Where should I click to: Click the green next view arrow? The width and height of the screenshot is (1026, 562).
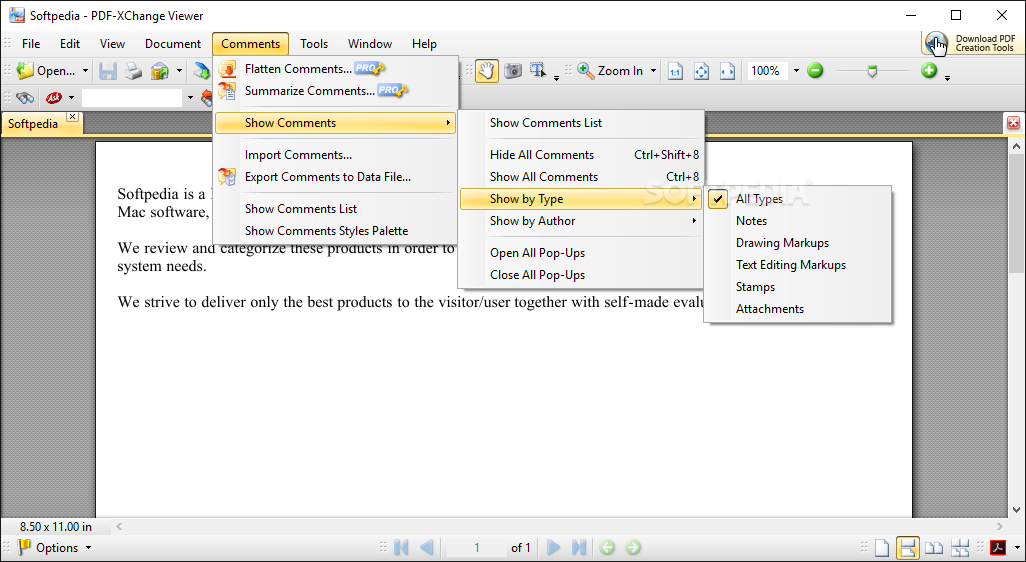click(633, 548)
